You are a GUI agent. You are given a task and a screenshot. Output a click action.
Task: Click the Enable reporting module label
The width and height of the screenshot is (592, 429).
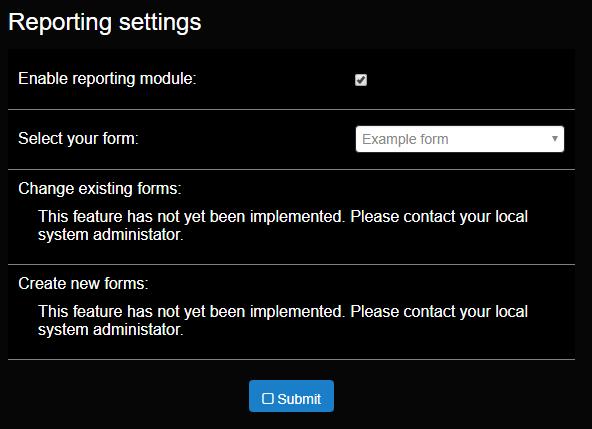coord(107,79)
